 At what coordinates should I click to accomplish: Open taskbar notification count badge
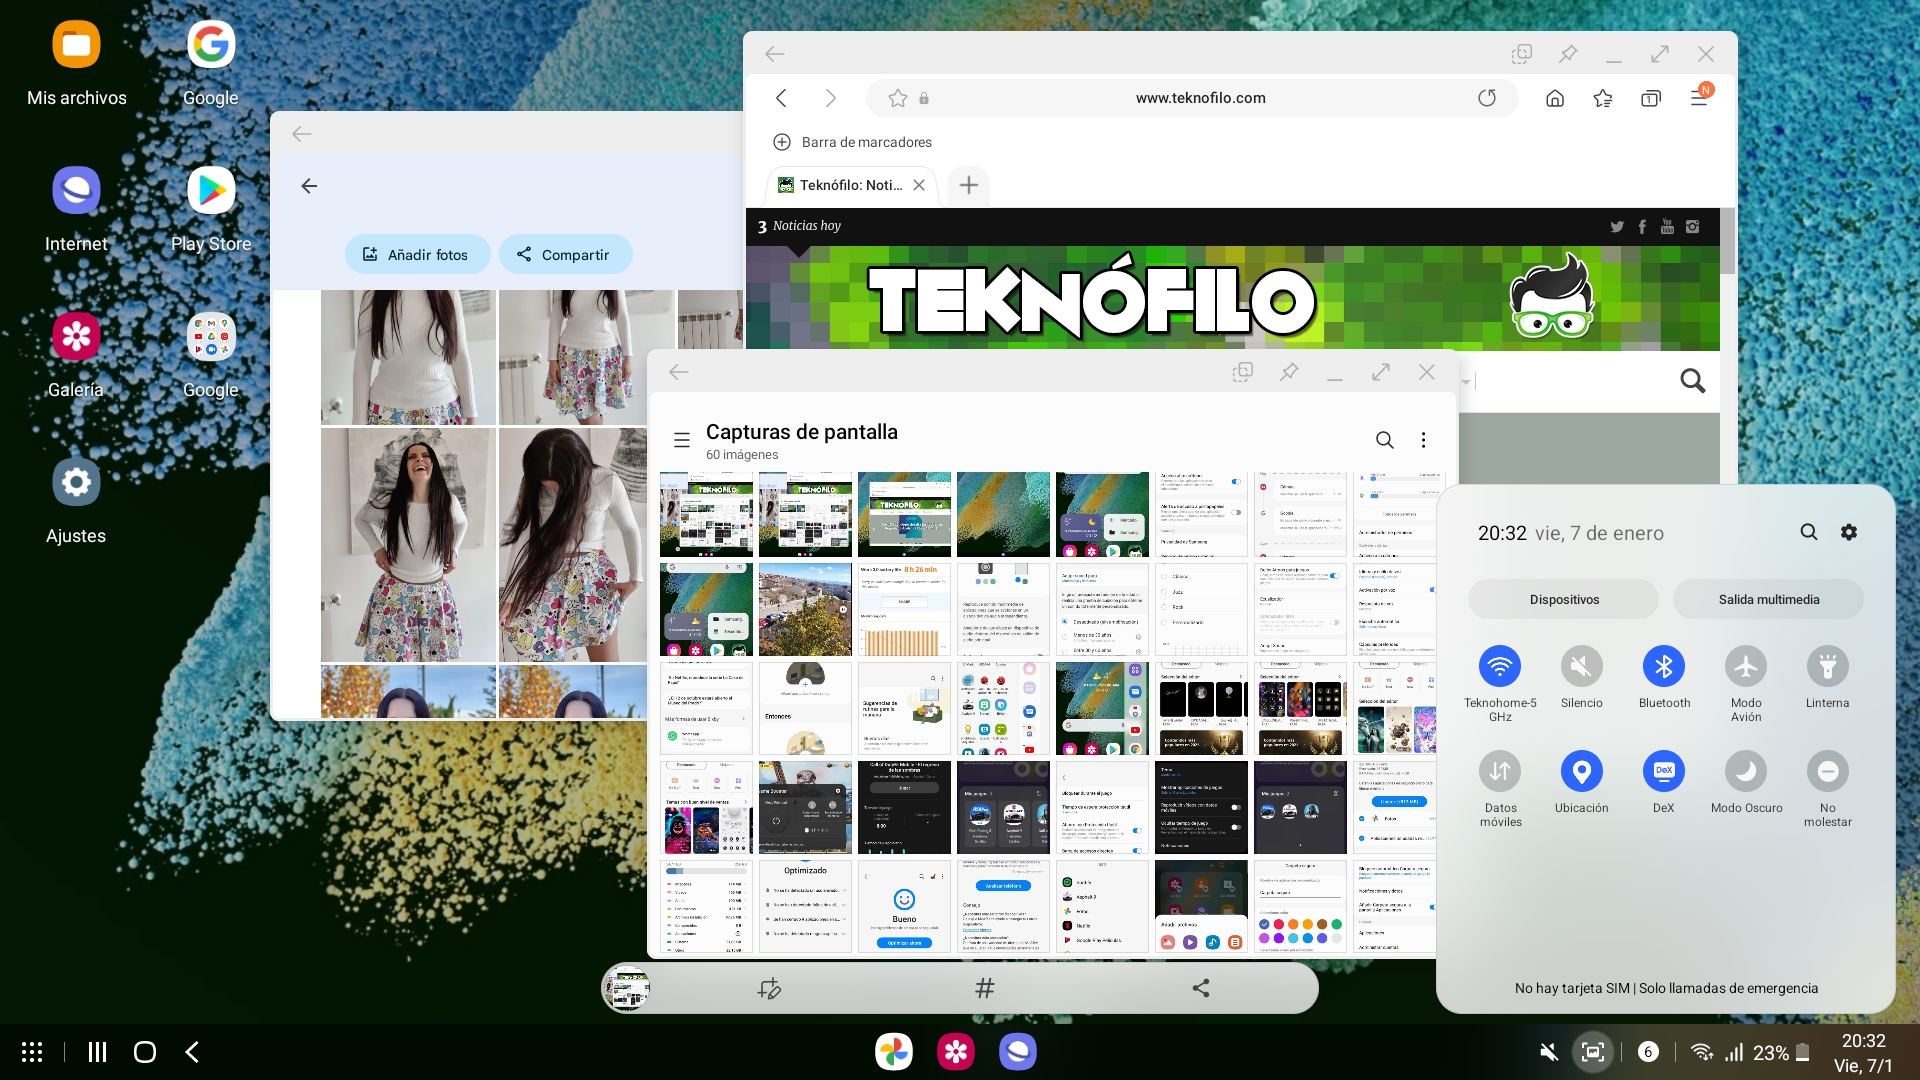1649,1052
